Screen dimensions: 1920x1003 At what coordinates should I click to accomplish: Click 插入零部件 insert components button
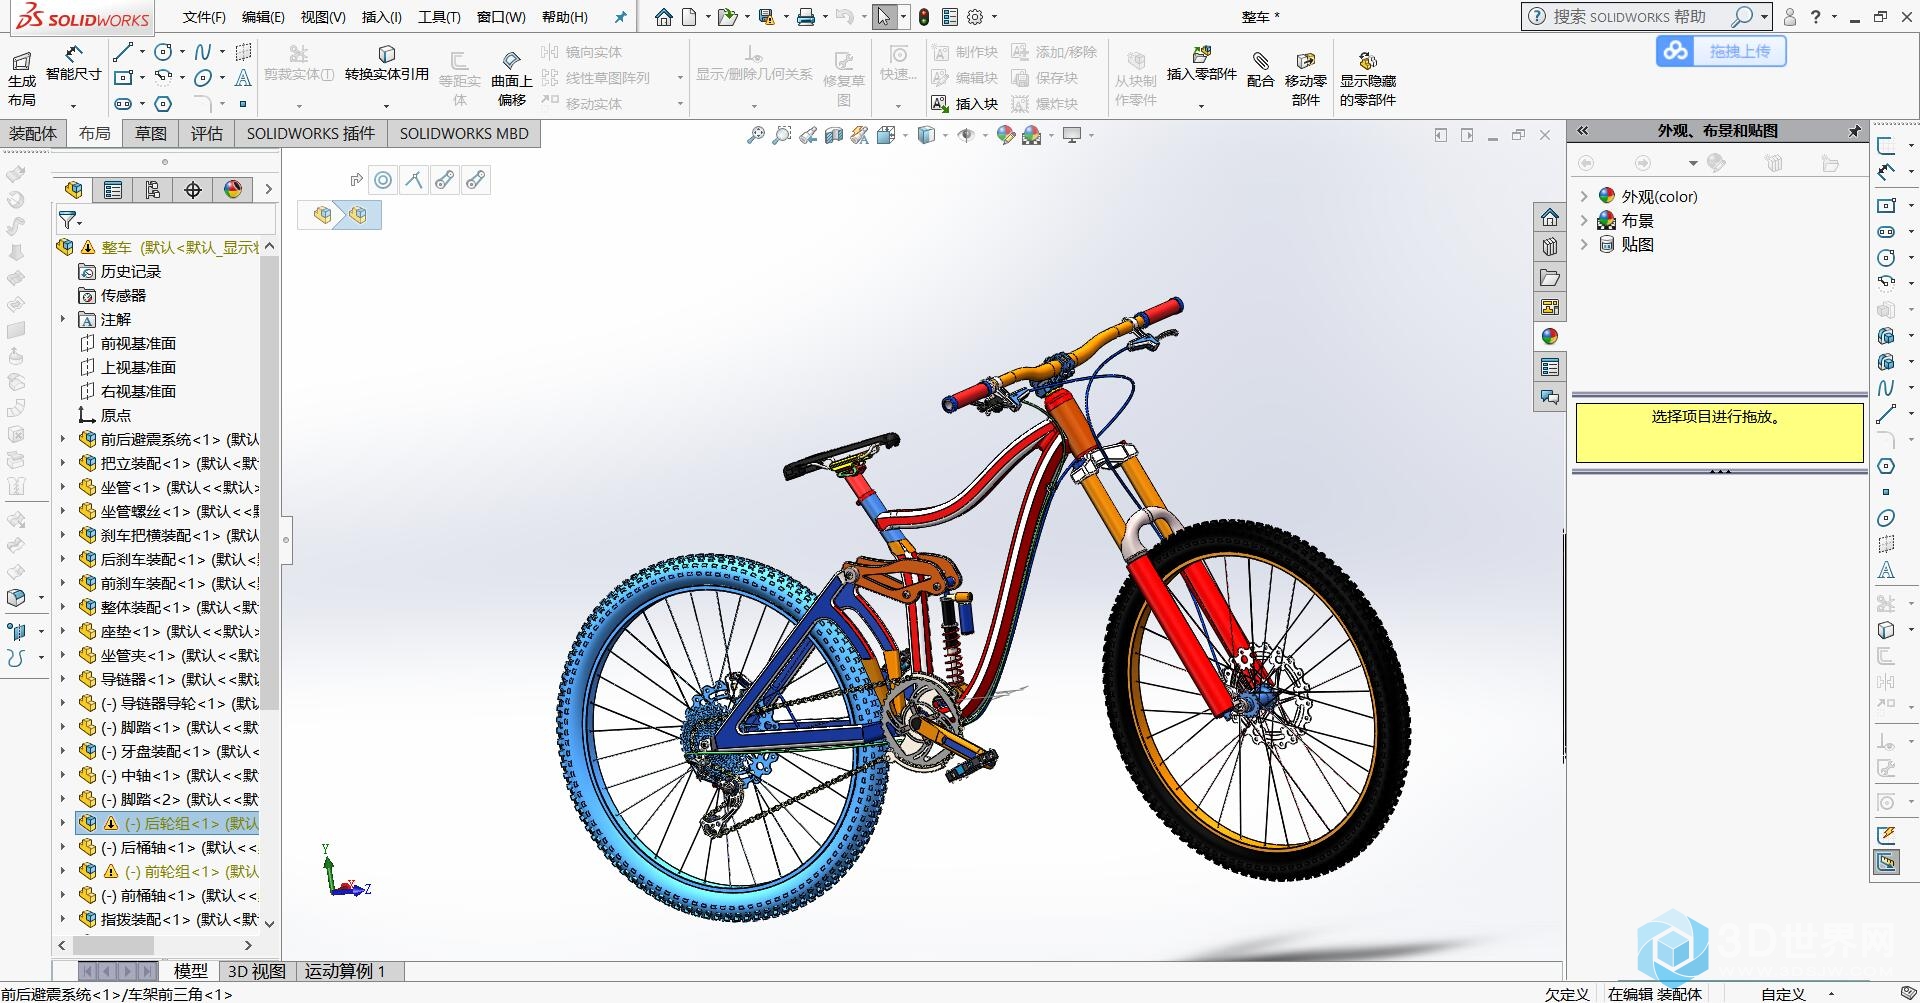(1201, 63)
